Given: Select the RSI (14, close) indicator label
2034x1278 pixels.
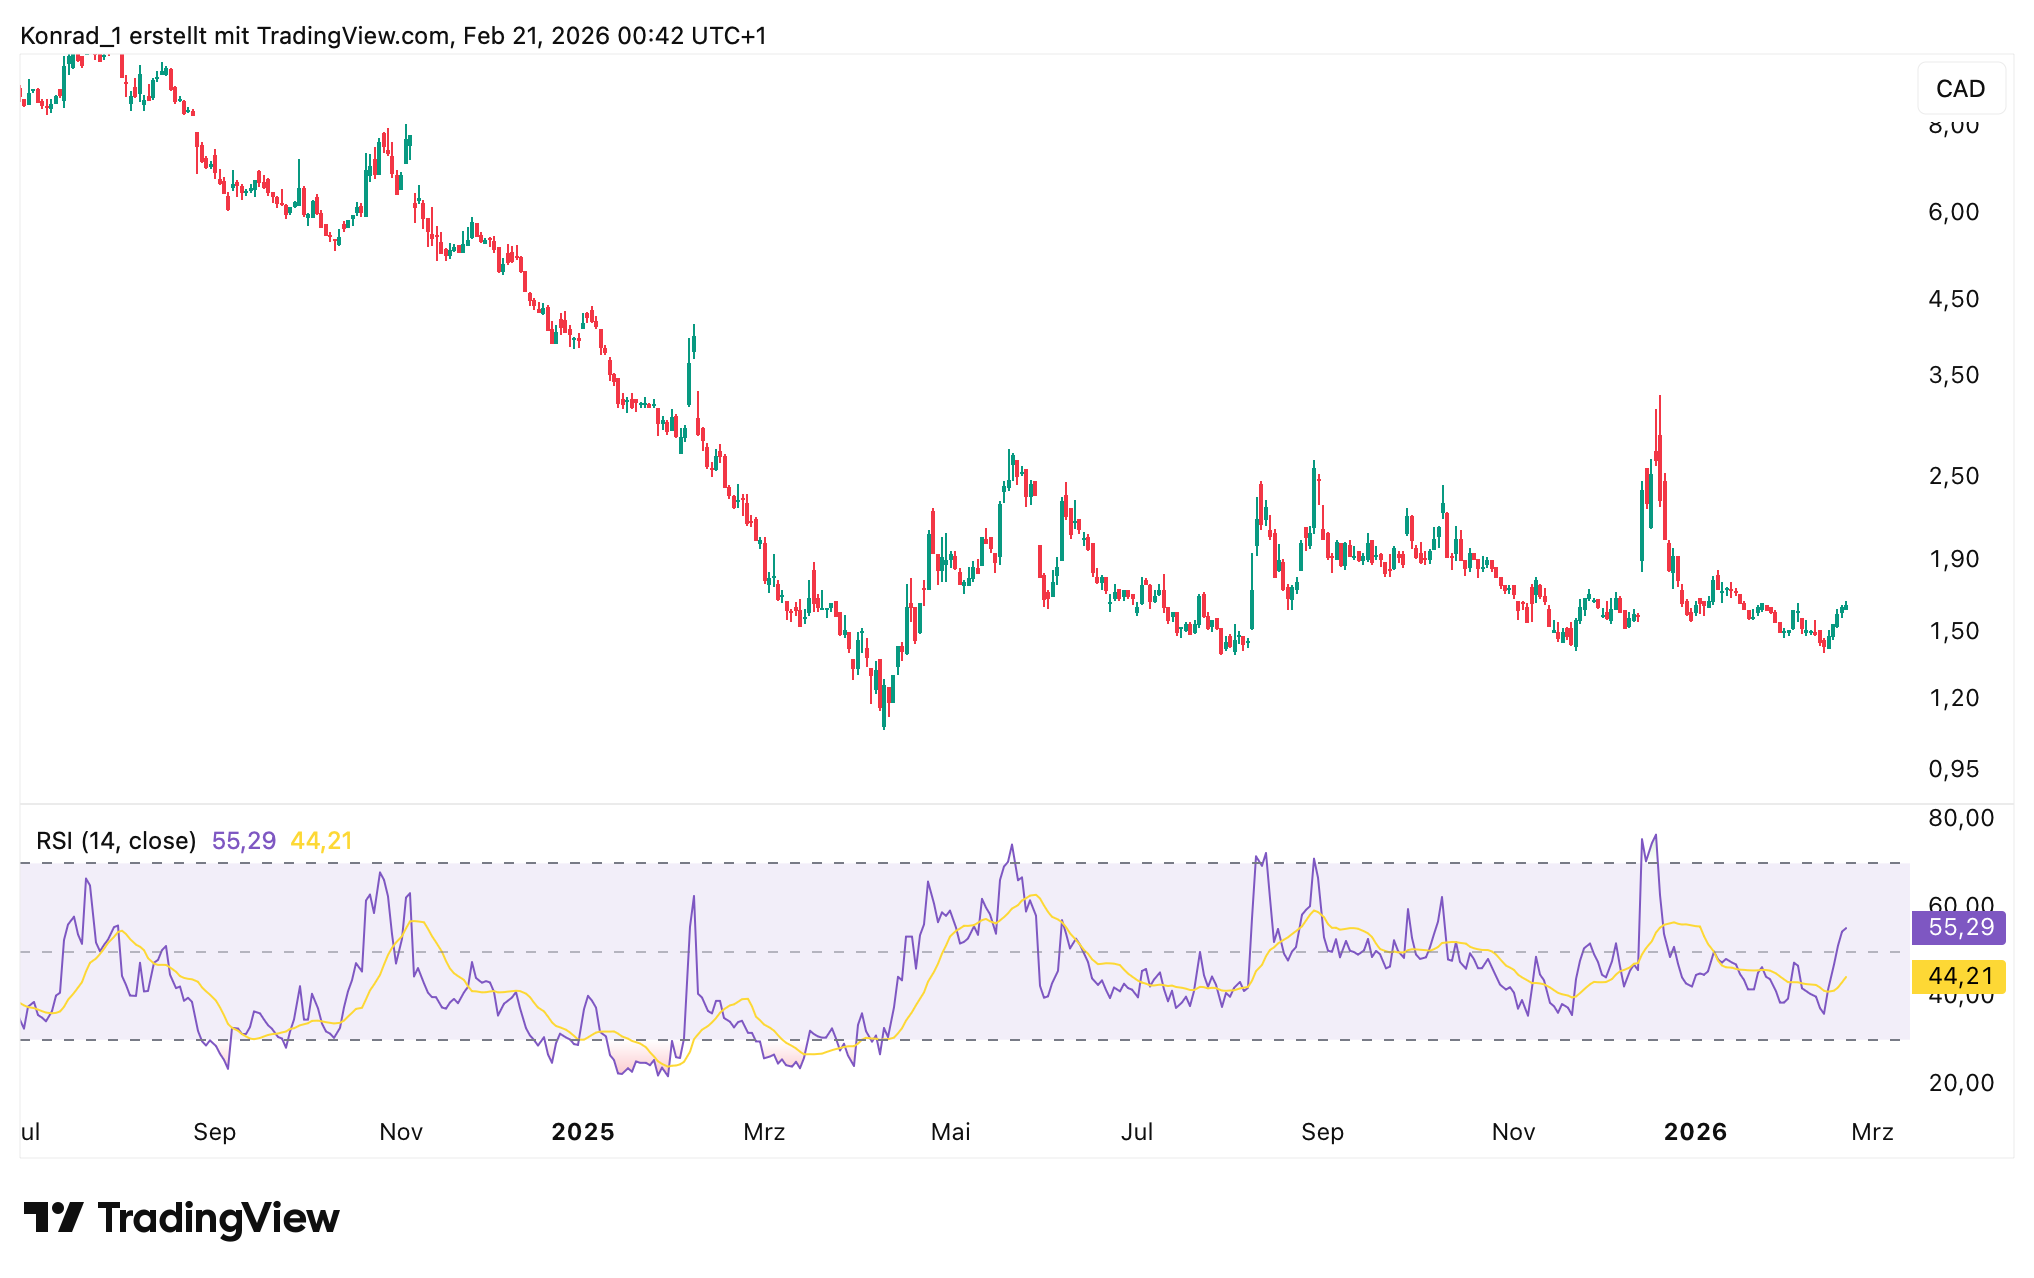Looking at the screenshot, I should tap(116, 841).
